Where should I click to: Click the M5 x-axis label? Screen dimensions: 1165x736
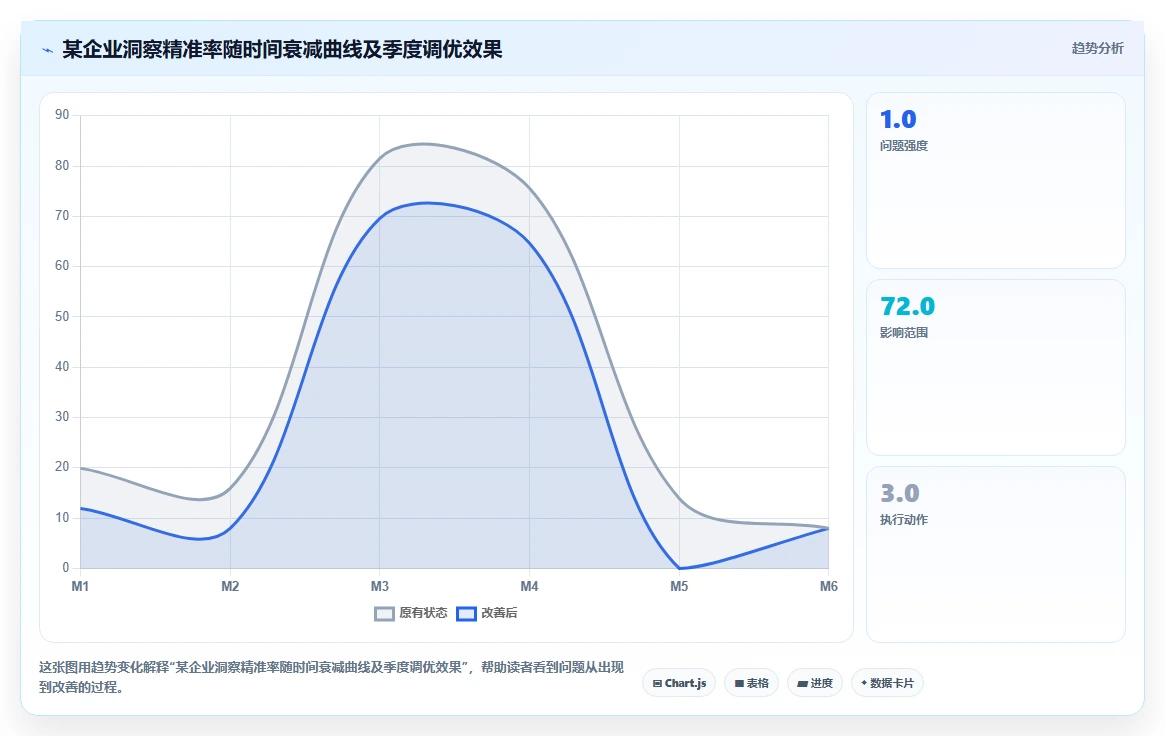[x=679, y=587]
